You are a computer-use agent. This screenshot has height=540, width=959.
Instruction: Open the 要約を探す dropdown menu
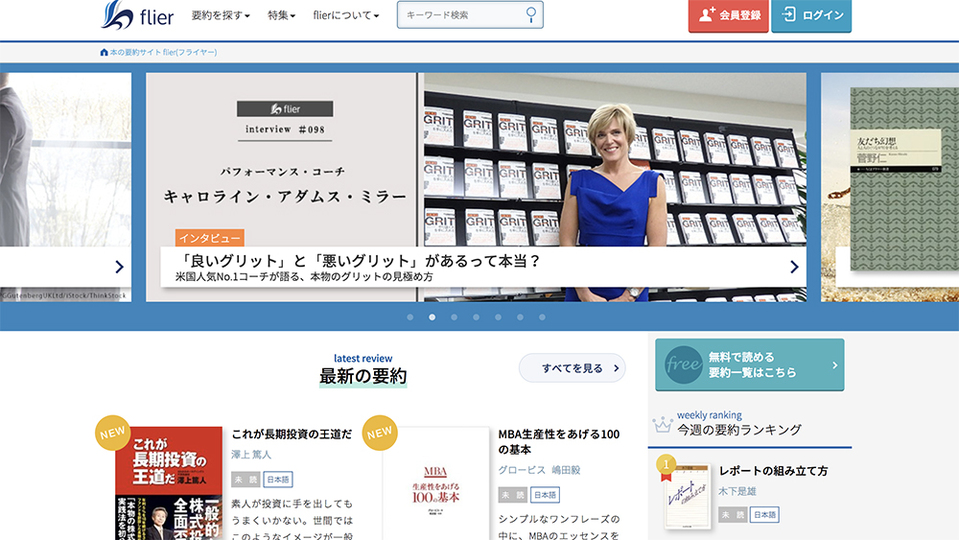click(220, 15)
